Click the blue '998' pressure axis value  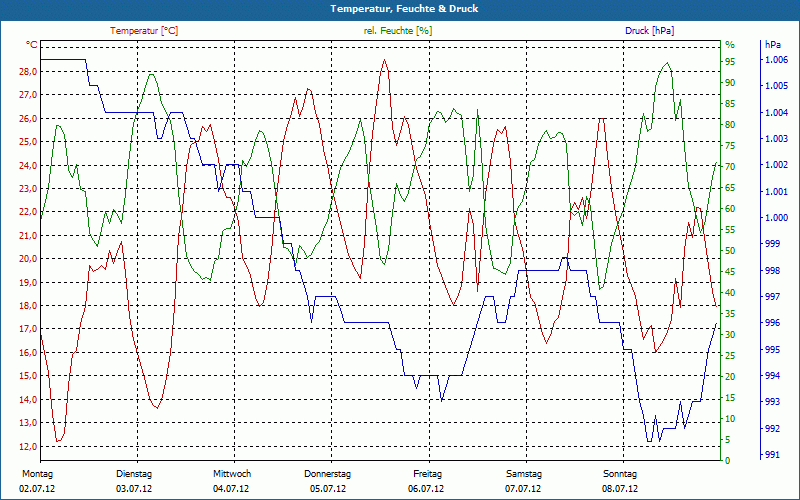(x=772, y=270)
